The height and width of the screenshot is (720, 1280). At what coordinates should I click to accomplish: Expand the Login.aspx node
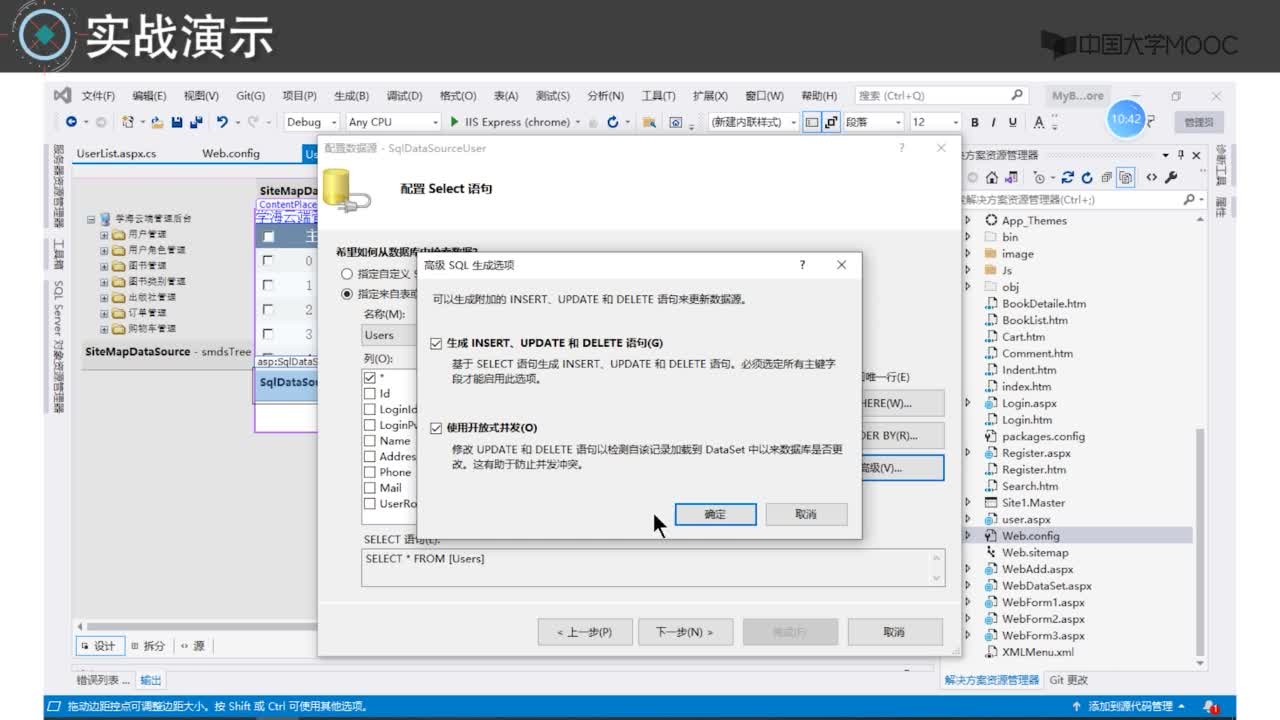click(x=967, y=403)
